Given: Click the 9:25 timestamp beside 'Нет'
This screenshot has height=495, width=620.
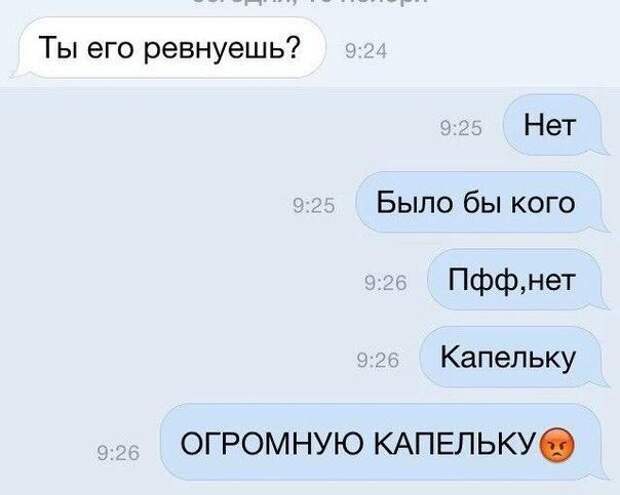Looking at the screenshot, I should point(461,128).
